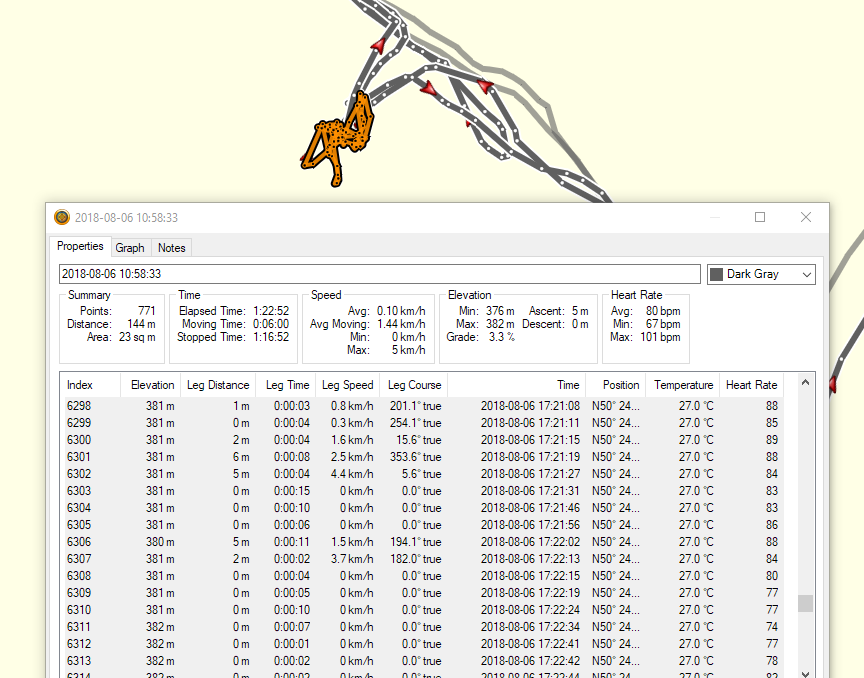Click the vertical scrollbar thumb

[806, 603]
